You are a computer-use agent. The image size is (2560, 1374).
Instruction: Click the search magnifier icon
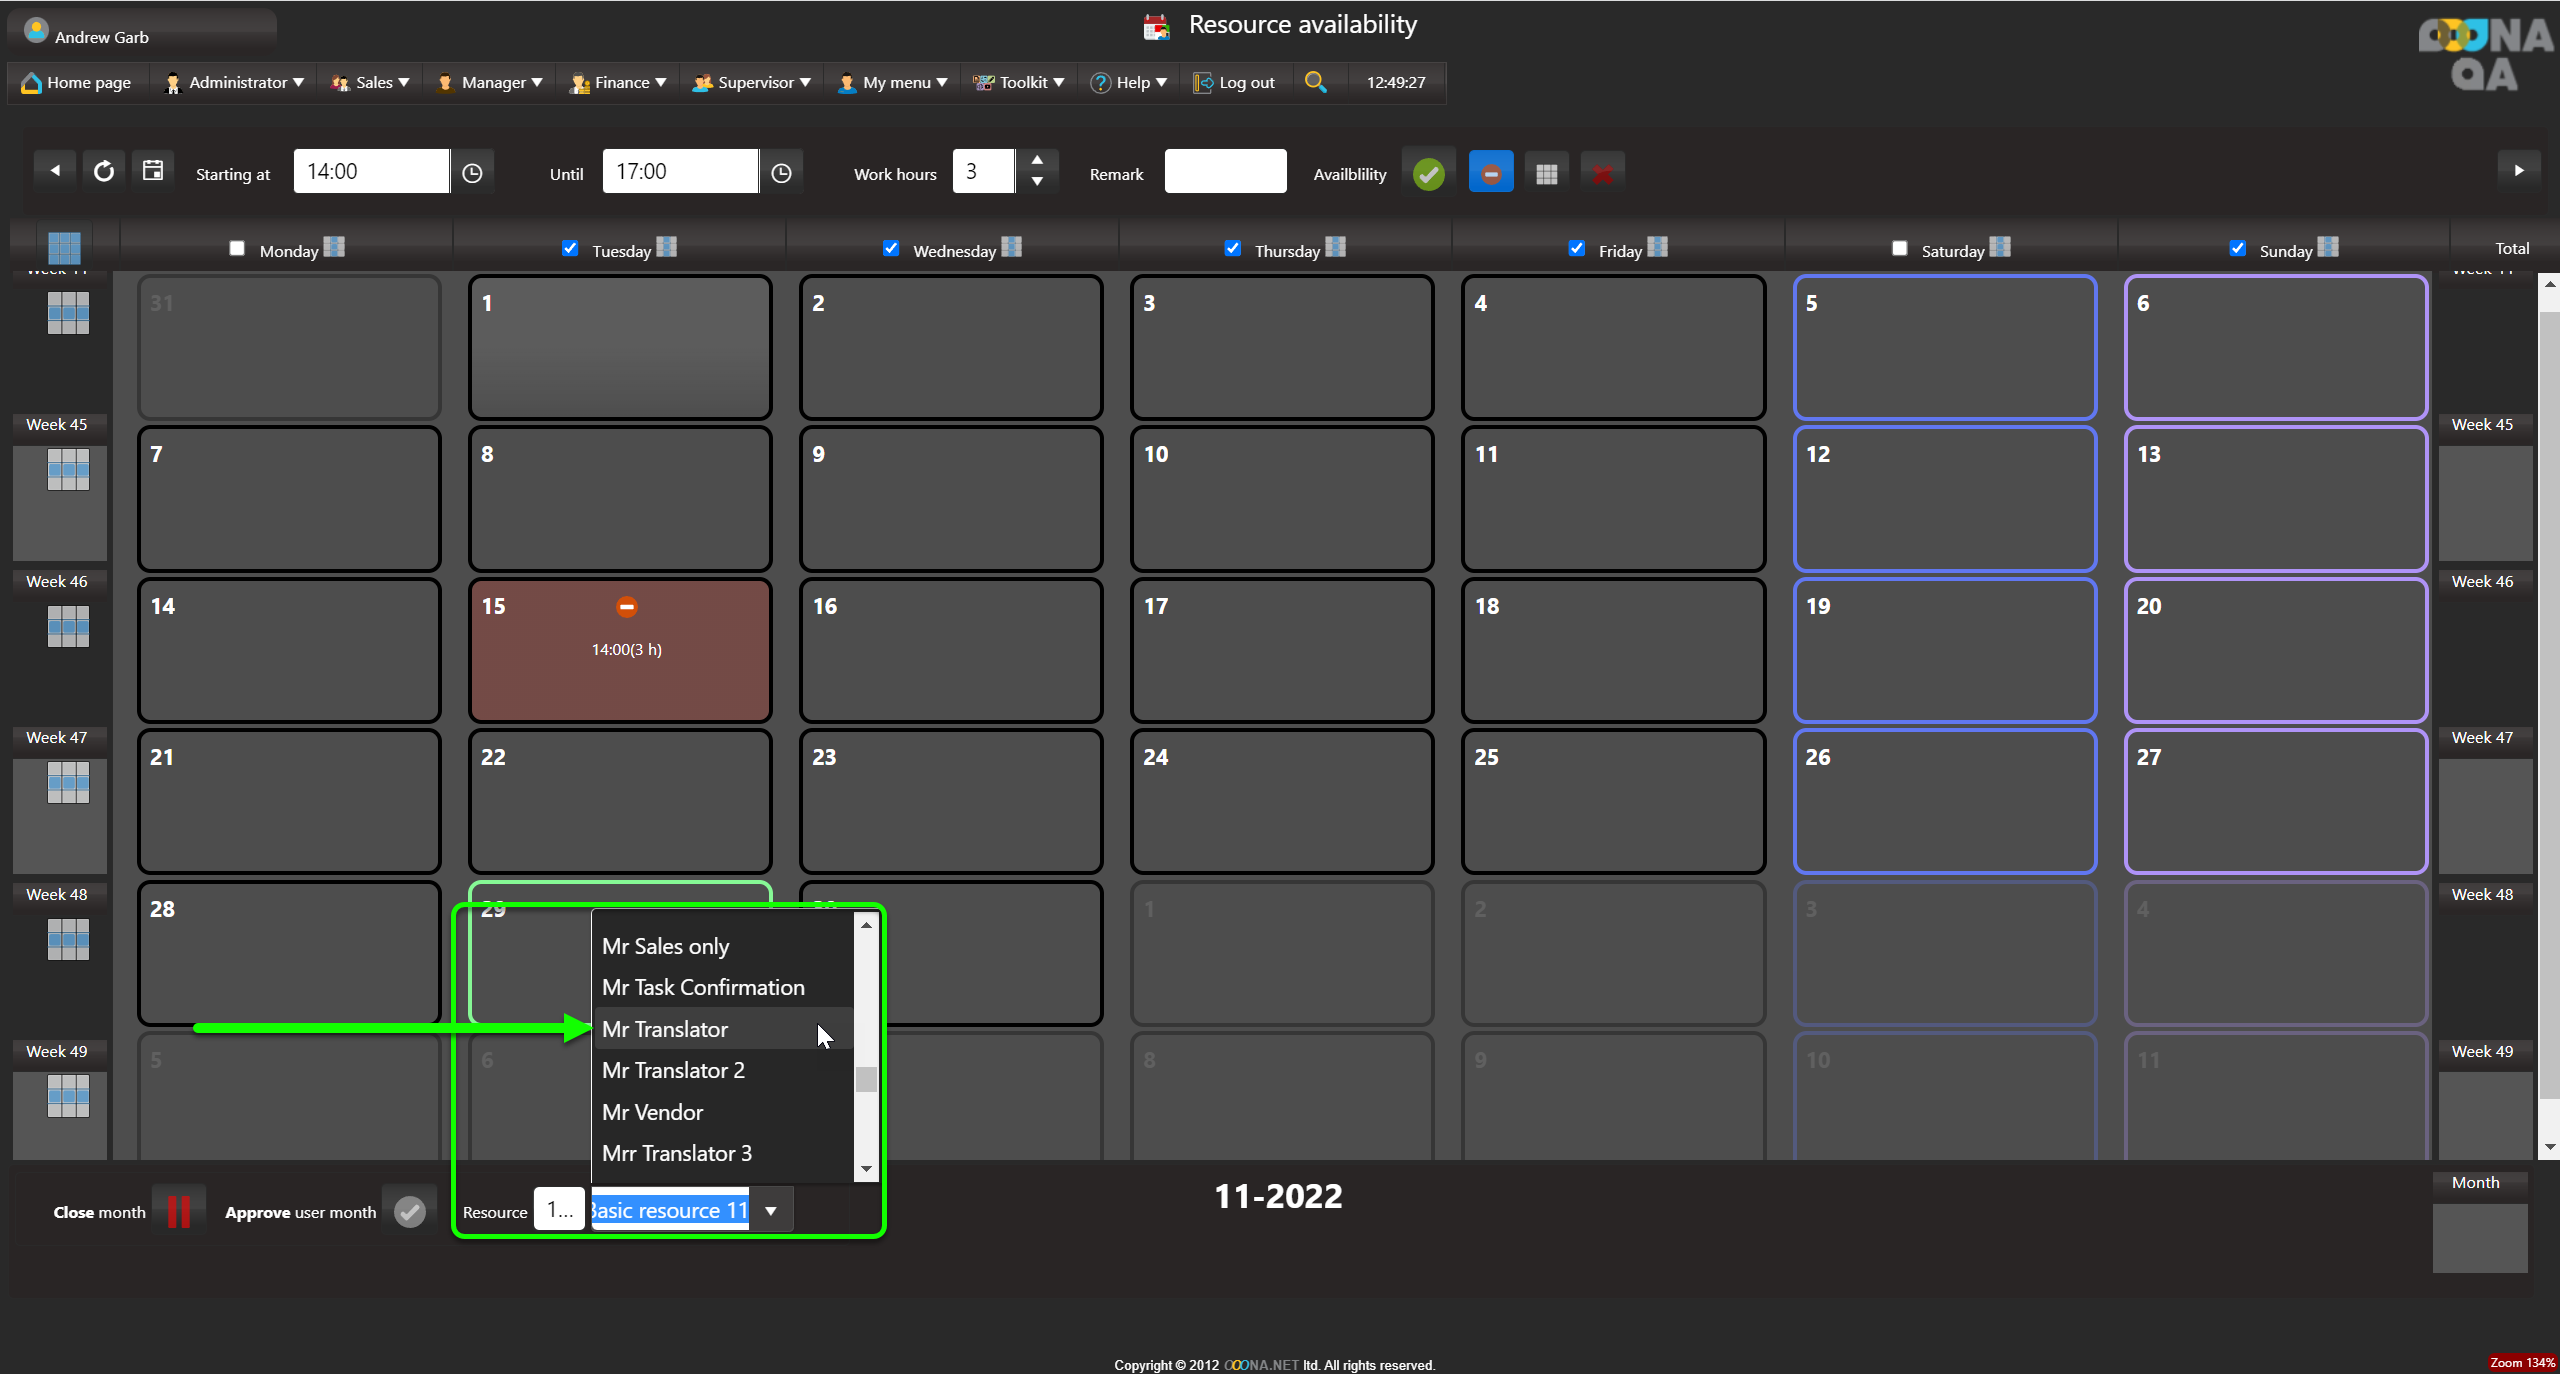pos(1316,82)
